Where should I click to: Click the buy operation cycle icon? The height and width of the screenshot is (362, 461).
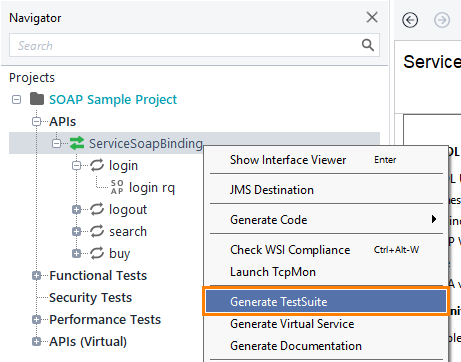(x=97, y=253)
